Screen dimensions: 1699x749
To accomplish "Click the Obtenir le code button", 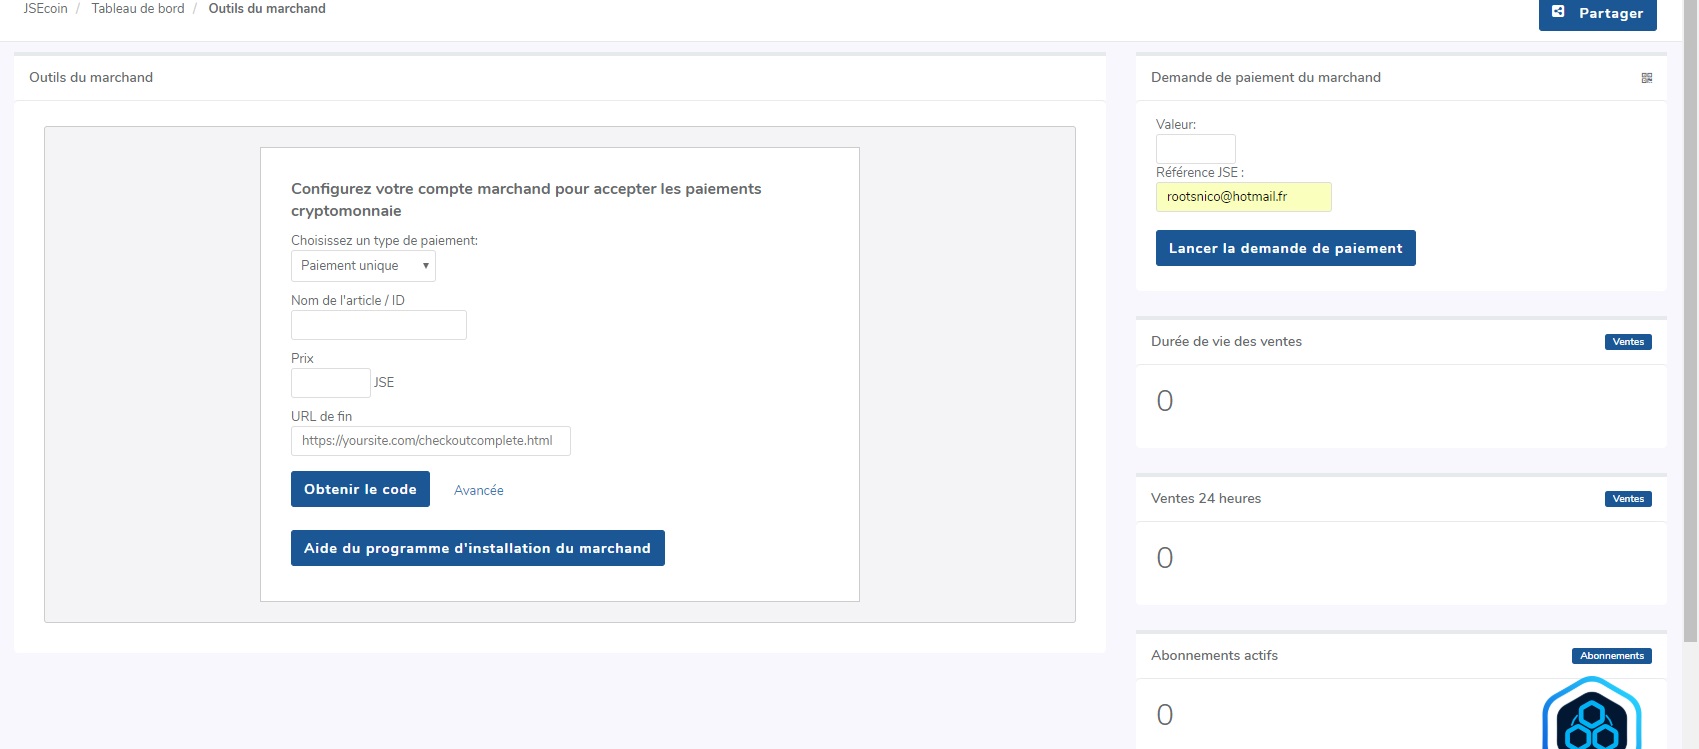I will click(360, 489).
